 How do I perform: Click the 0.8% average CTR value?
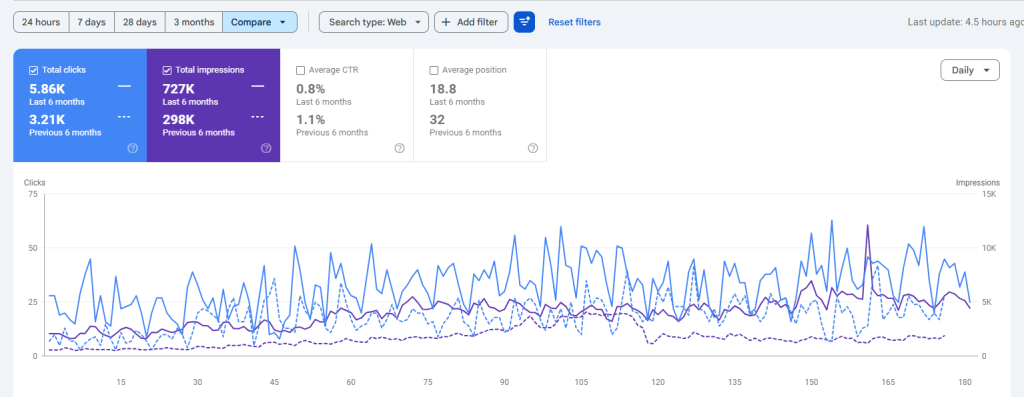pos(310,89)
